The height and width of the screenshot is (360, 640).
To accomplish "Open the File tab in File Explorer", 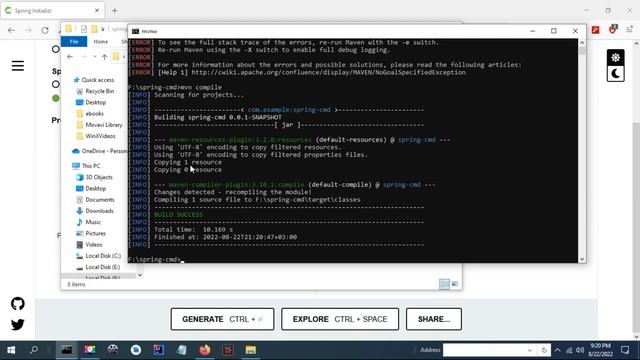I will click(74, 42).
